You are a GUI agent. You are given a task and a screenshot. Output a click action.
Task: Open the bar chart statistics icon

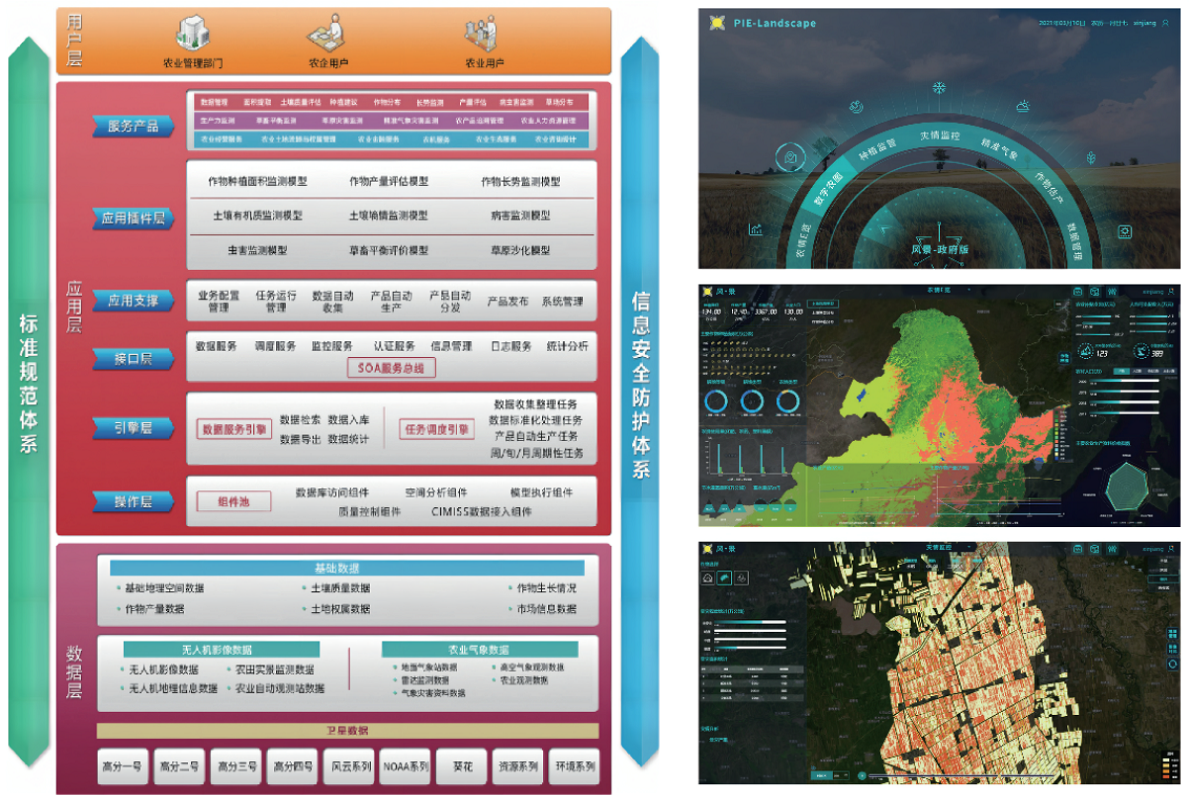click(x=756, y=230)
